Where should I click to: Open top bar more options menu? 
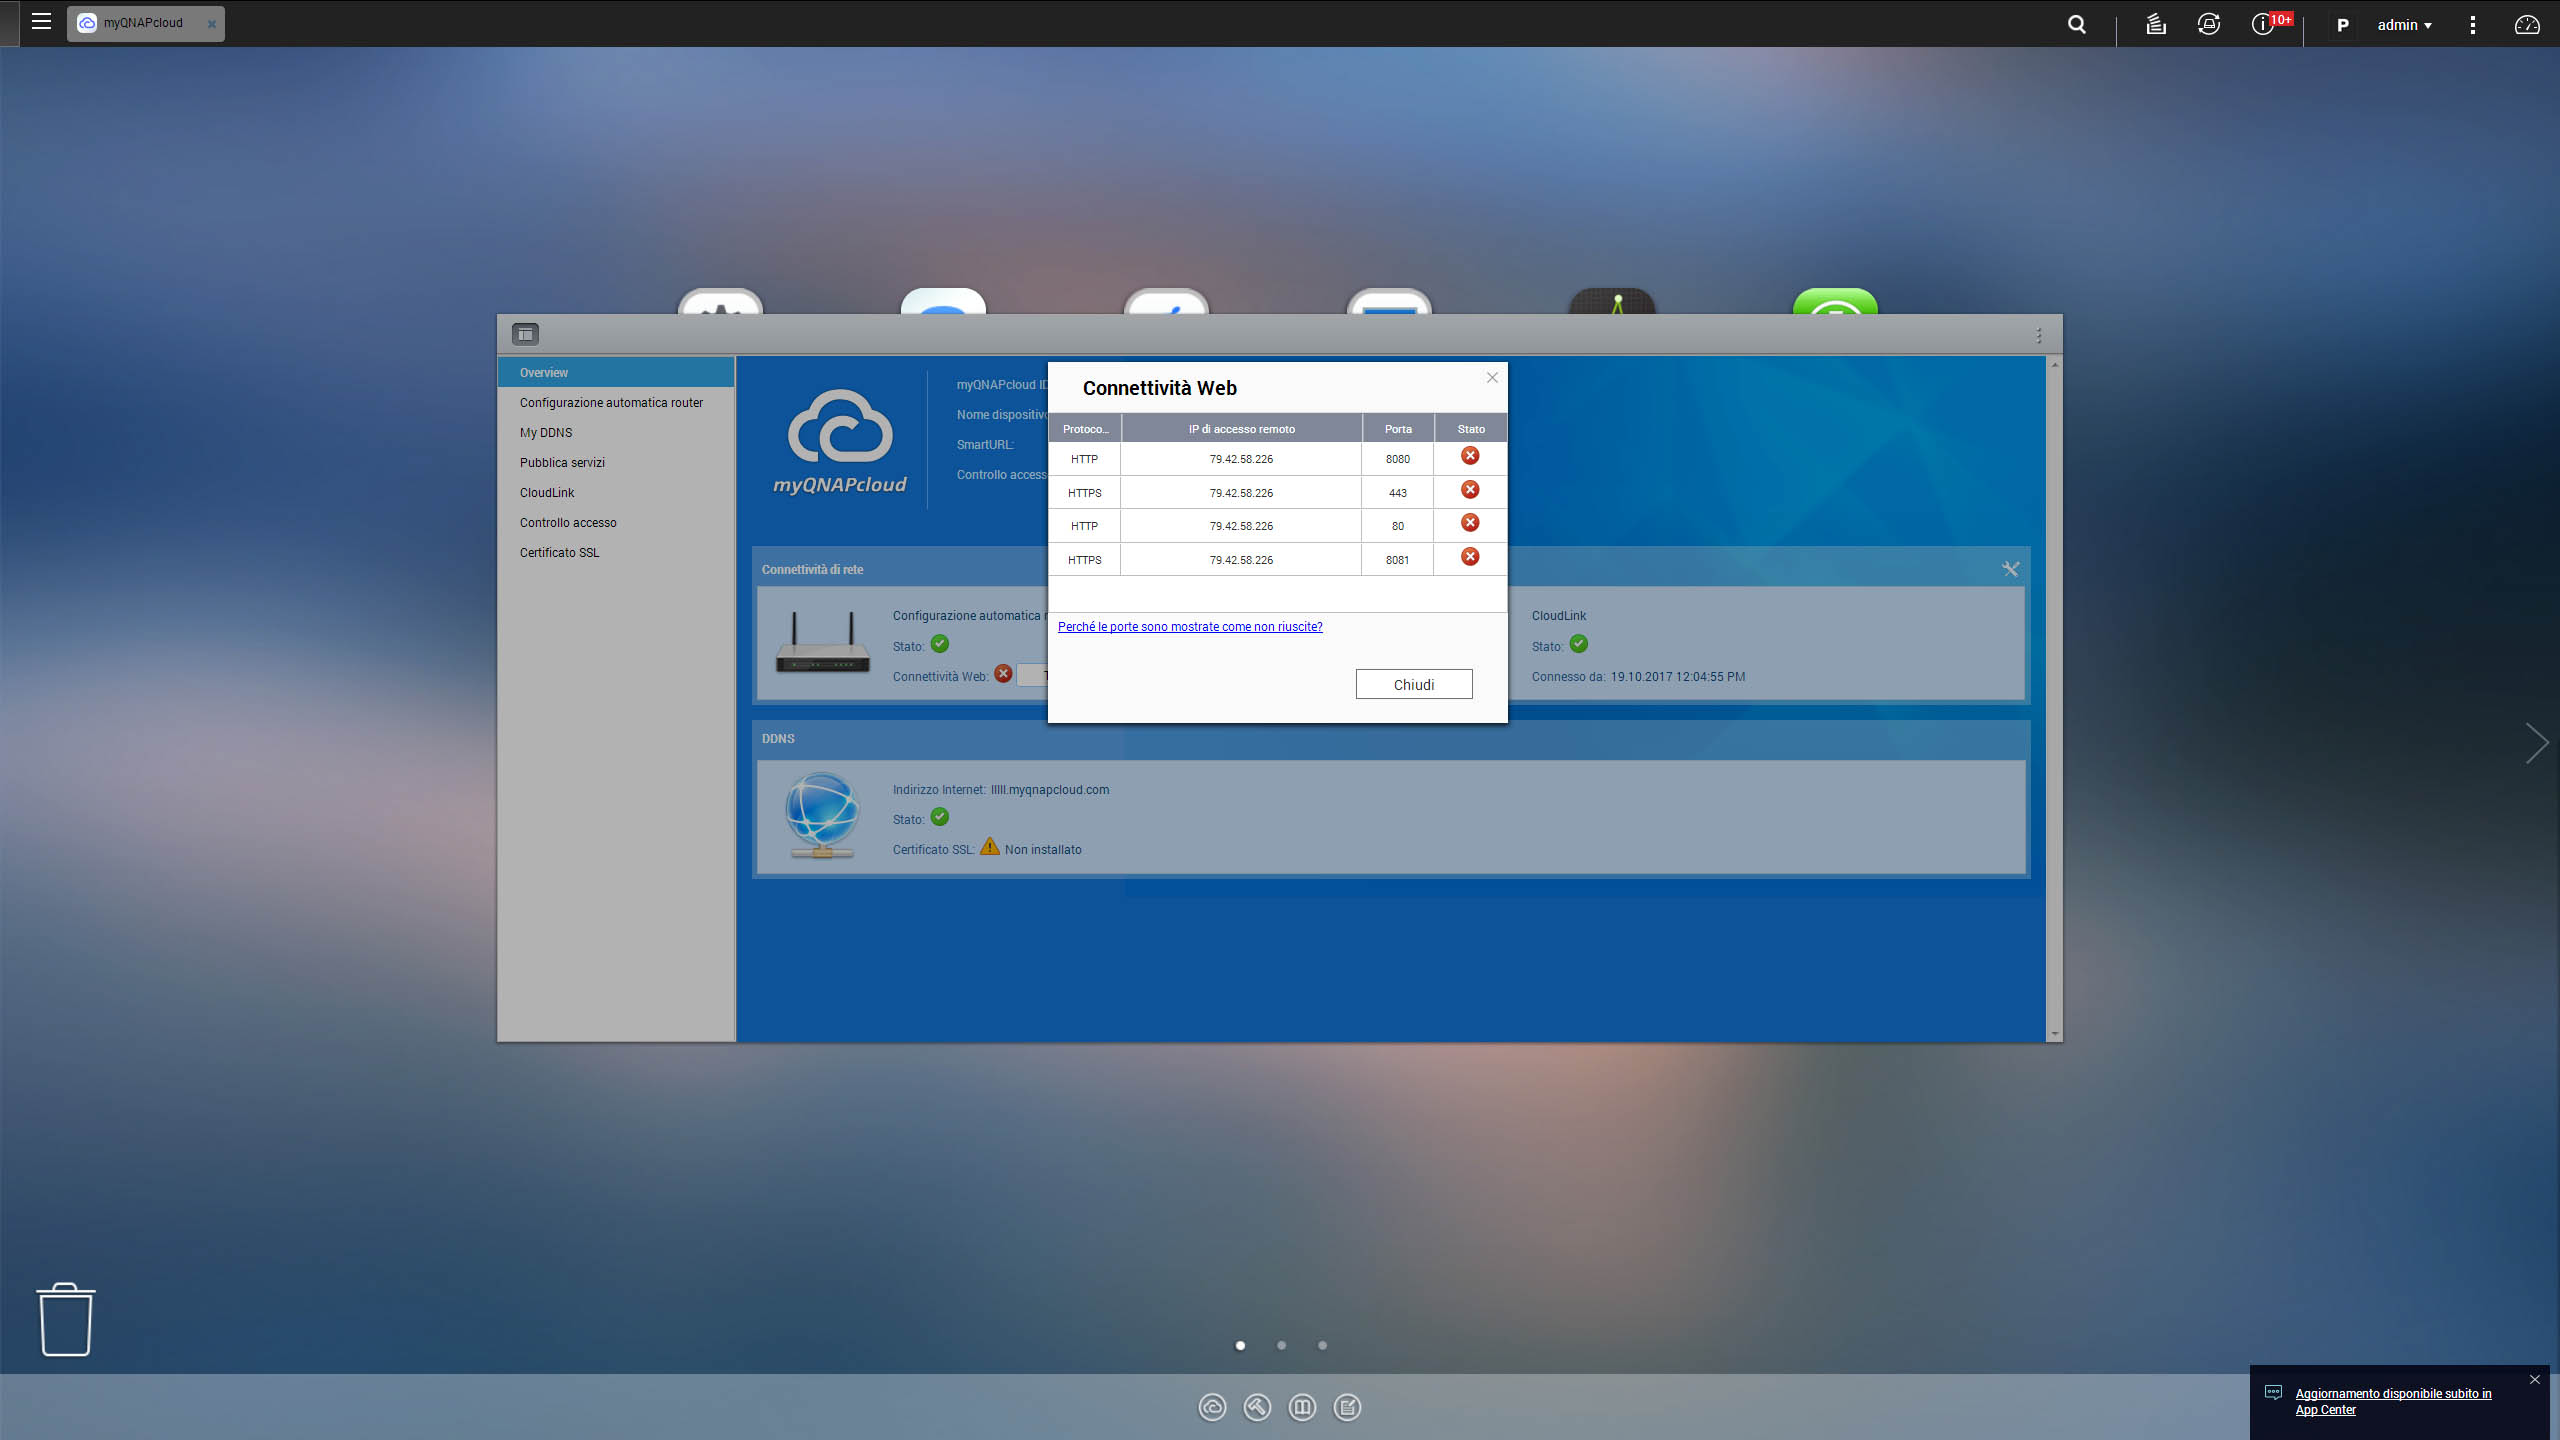point(2473,25)
